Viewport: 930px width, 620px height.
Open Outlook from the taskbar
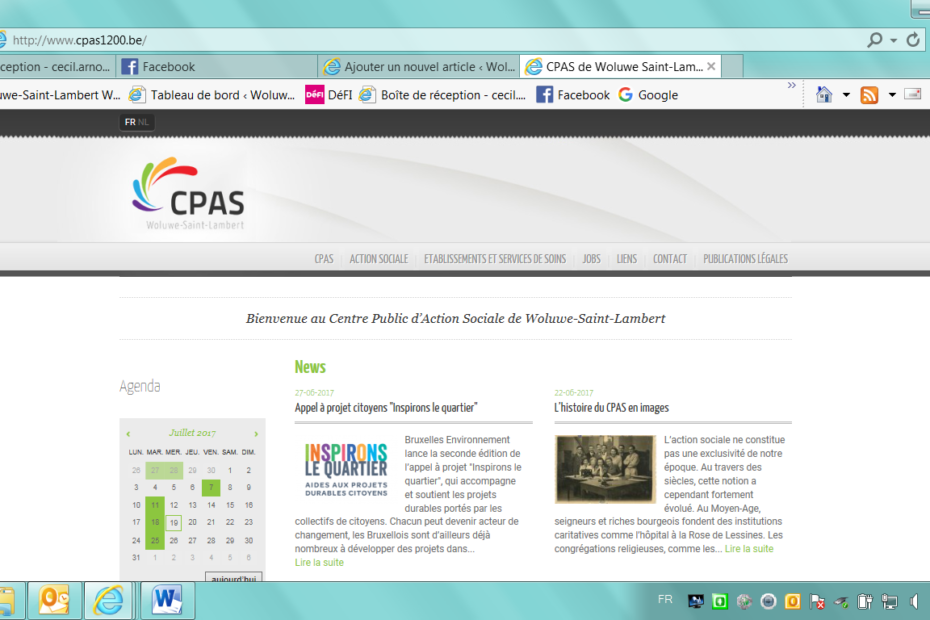tap(53, 600)
